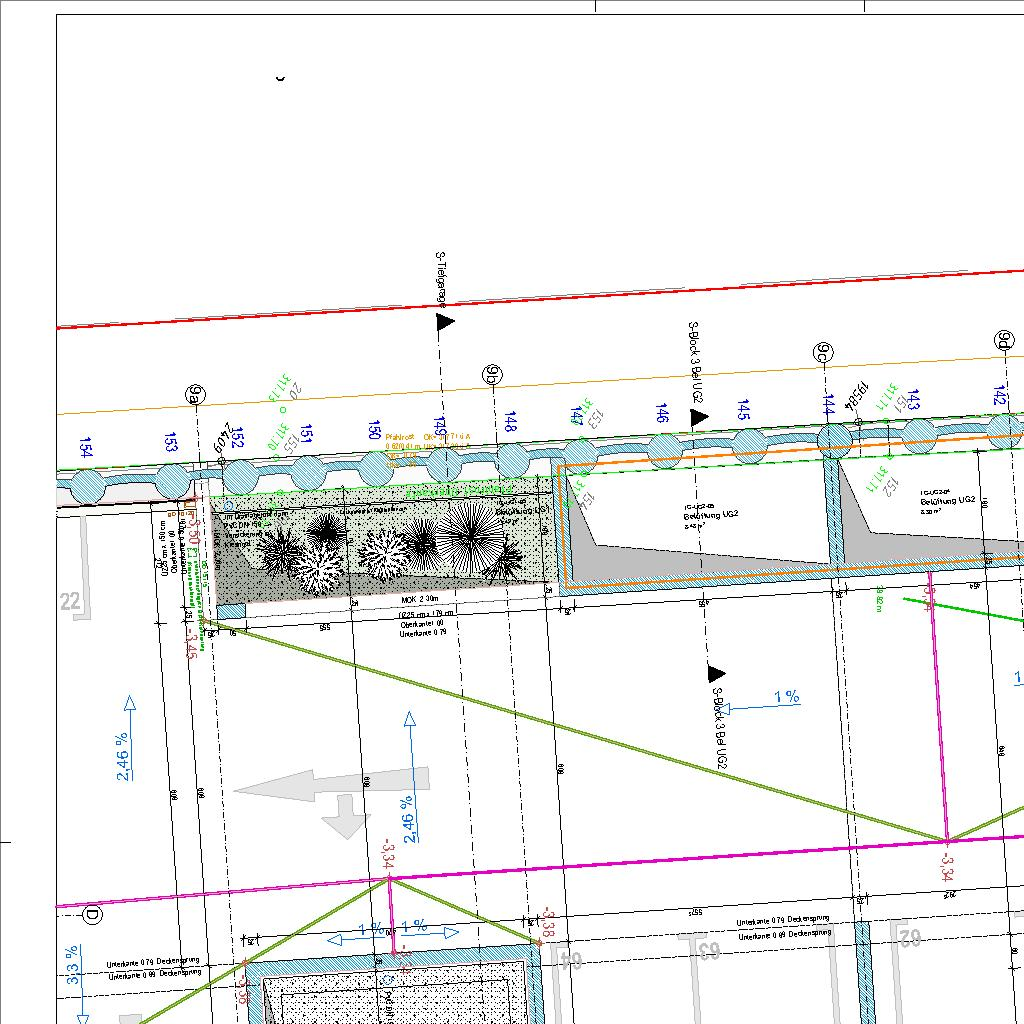Select the grid axis bubble 9b
The height and width of the screenshot is (1024, 1024).
click(492, 375)
